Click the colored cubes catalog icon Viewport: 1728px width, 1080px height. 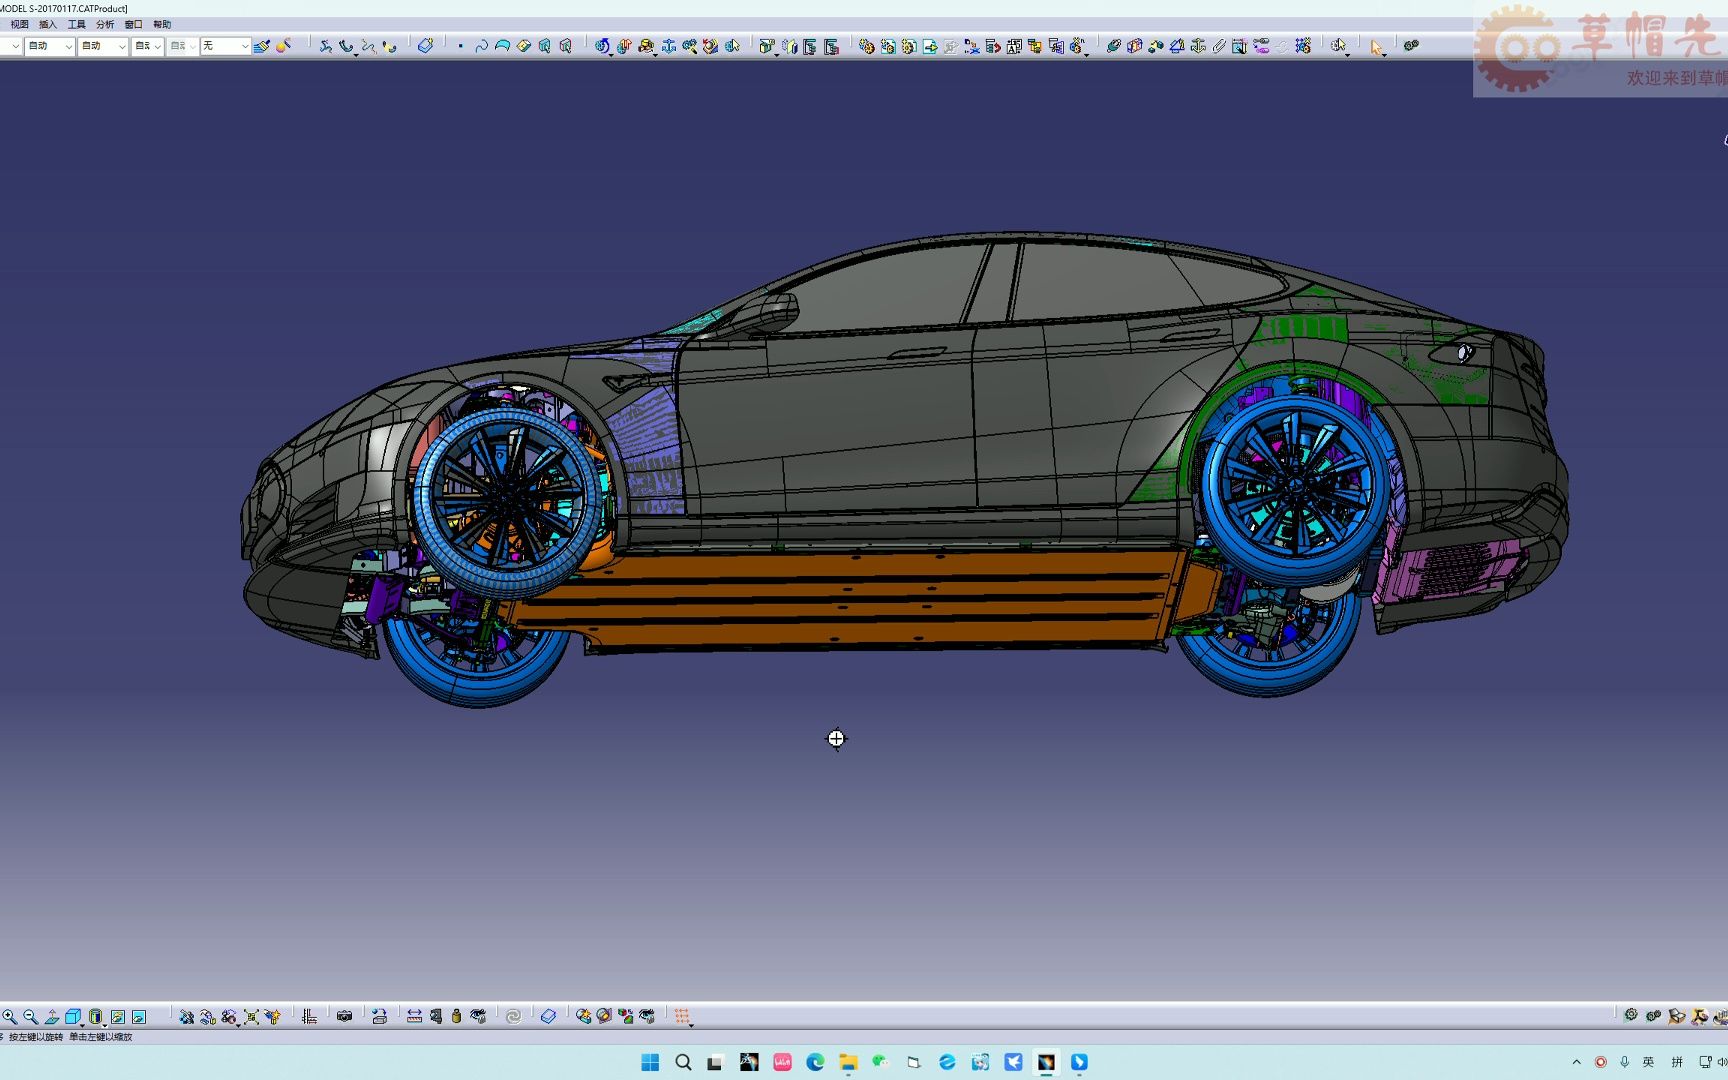626,1016
